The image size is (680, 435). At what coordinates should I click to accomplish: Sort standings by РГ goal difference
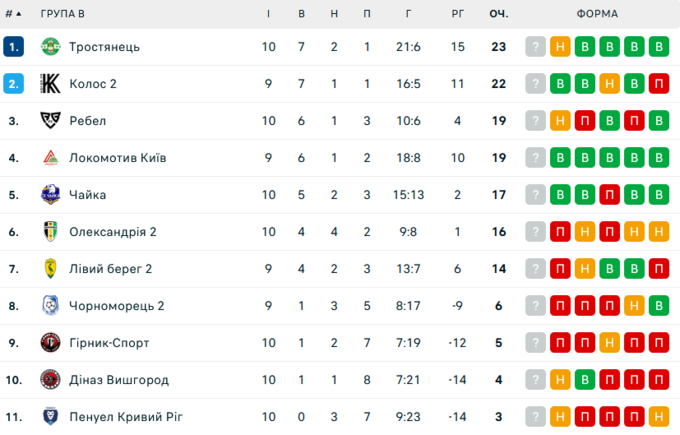458,14
